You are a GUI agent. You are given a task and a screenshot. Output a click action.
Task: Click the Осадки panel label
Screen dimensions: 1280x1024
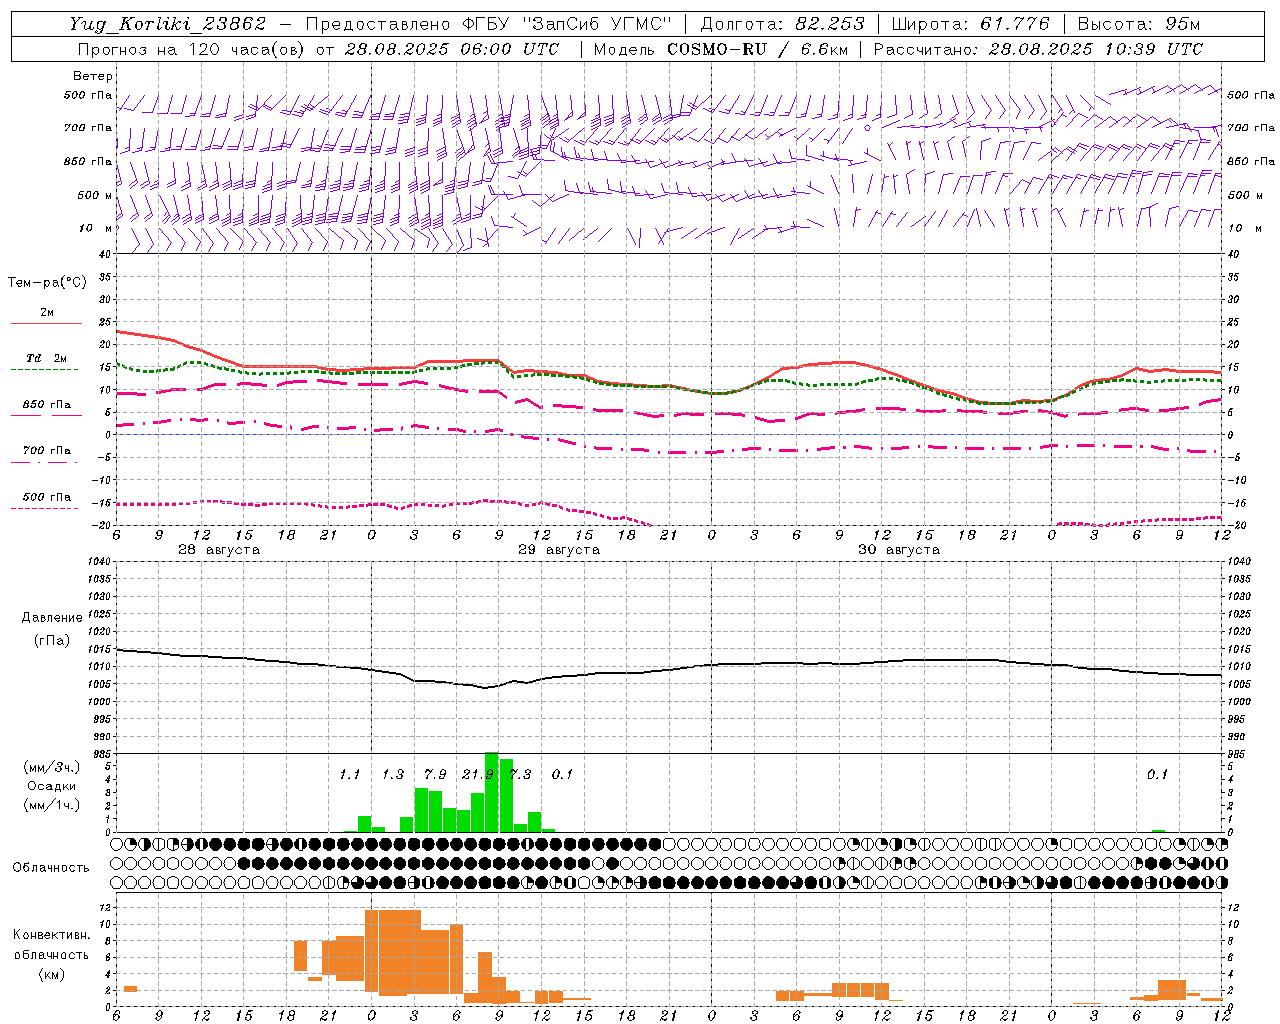click(x=52, y=786)
